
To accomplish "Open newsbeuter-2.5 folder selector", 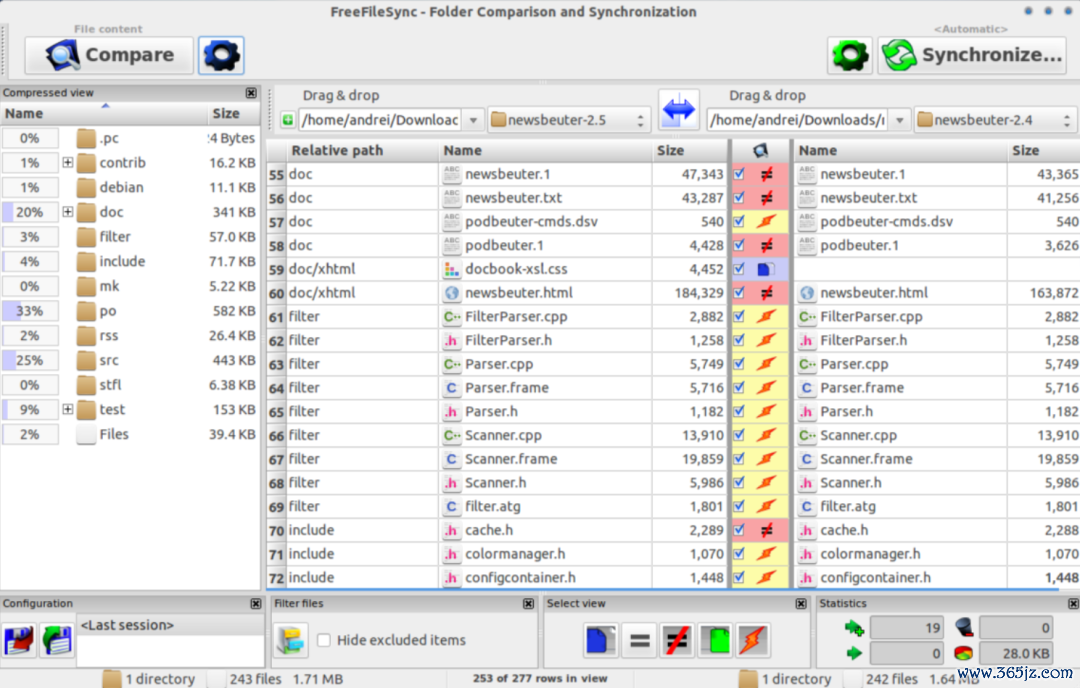I will 569,121.
